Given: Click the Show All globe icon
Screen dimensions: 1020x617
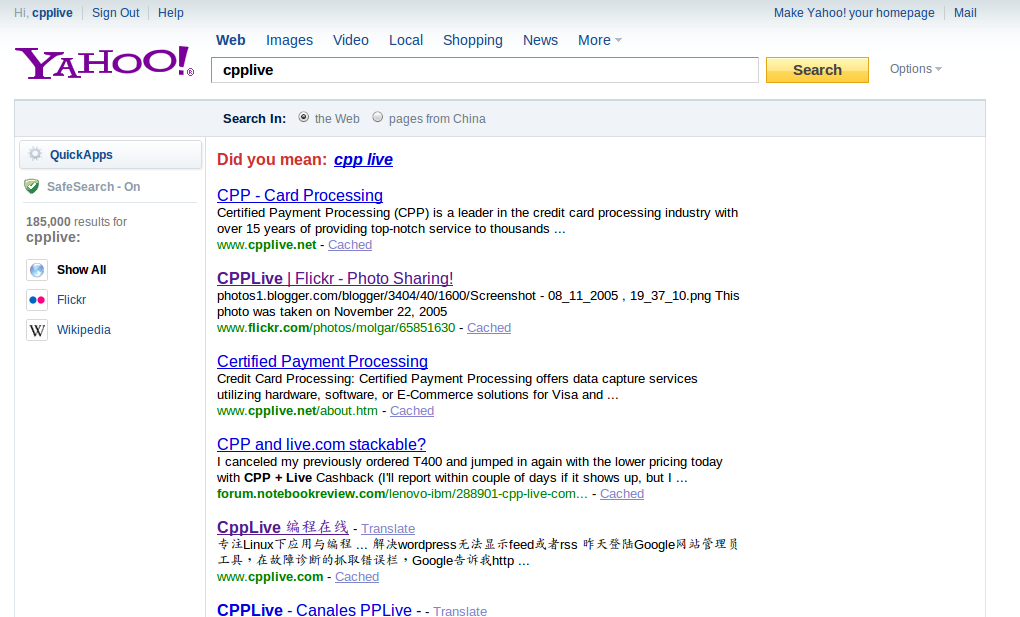Looking at the screenshot, I should [x=37, y=269].
